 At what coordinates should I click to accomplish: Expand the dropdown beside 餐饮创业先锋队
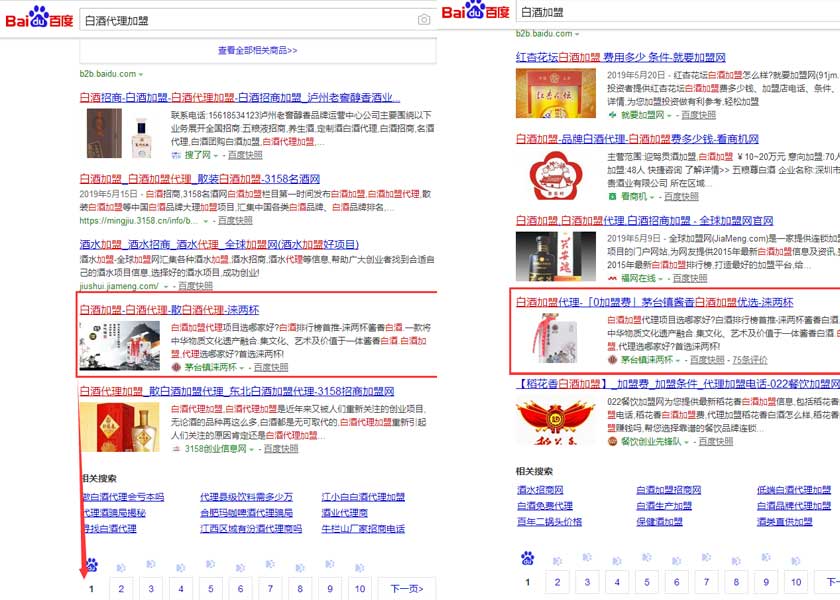pos(686,442)
